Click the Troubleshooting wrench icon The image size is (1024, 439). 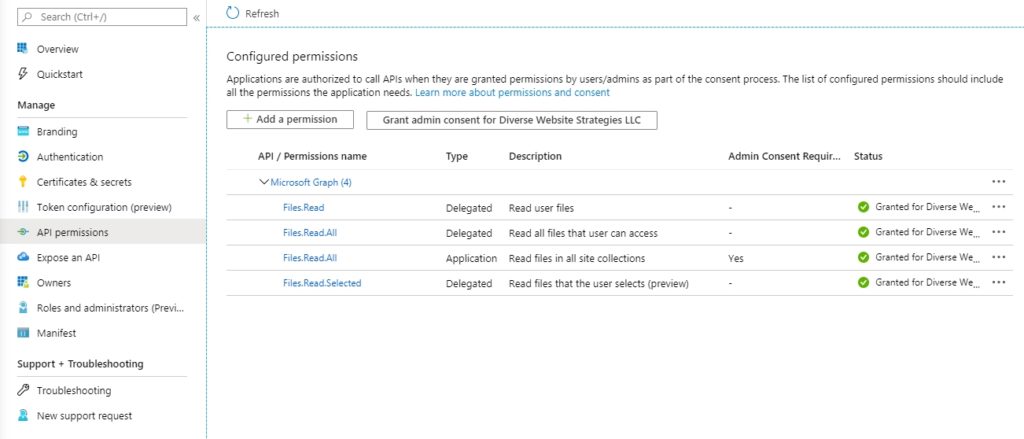(23, 390)
